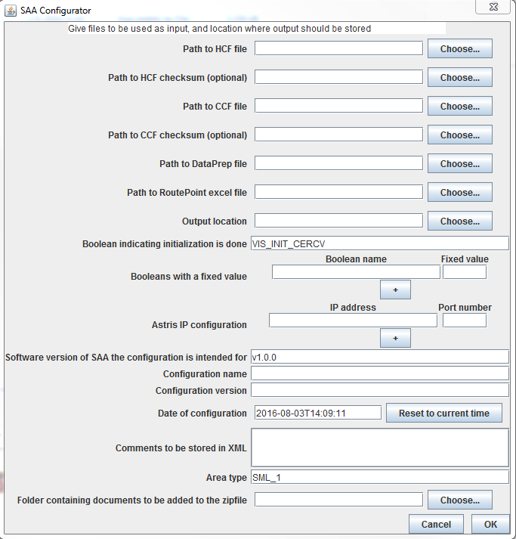
Task: Cancel the configuration dialog
Action: point(436,524)
